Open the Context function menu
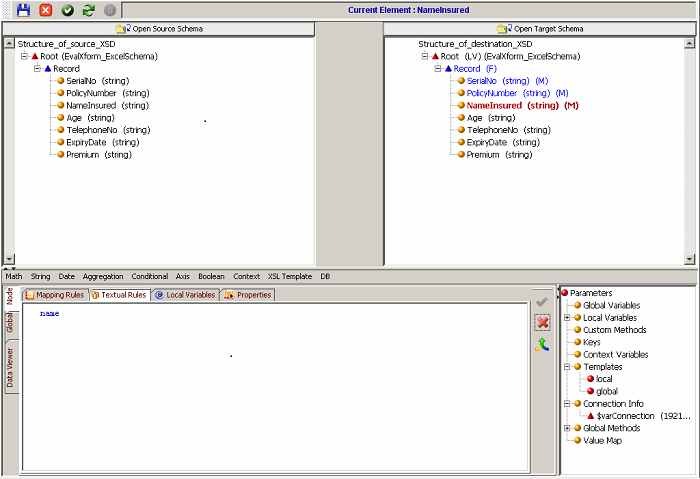The image size is (700, 479). 246,276
